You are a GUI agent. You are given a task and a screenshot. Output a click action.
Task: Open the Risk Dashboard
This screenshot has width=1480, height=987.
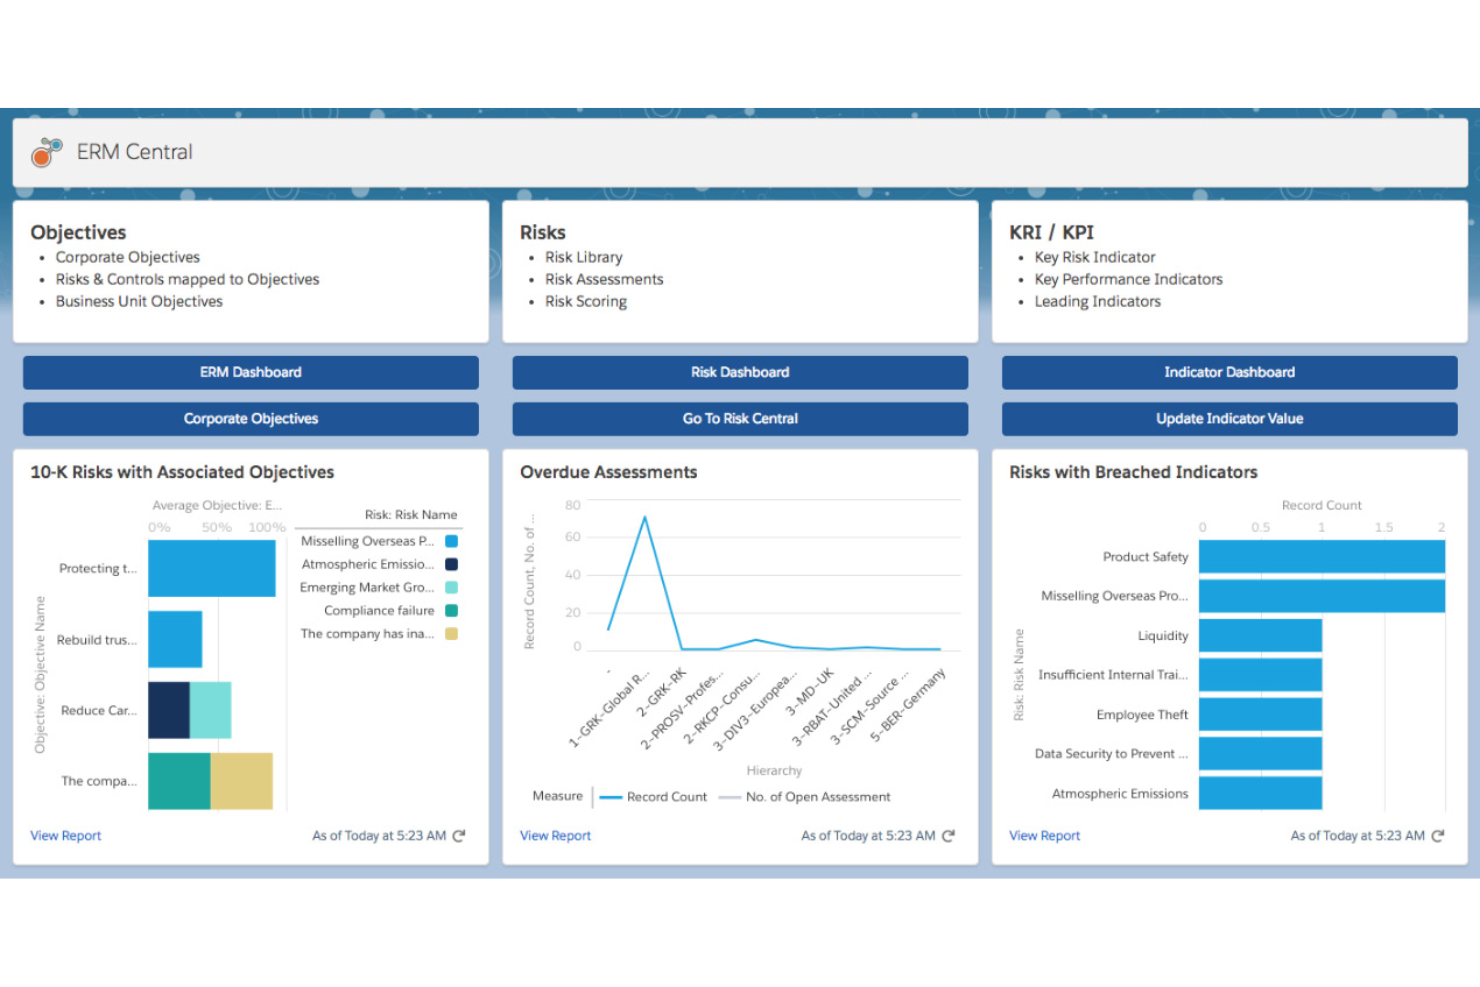point(739,372)
